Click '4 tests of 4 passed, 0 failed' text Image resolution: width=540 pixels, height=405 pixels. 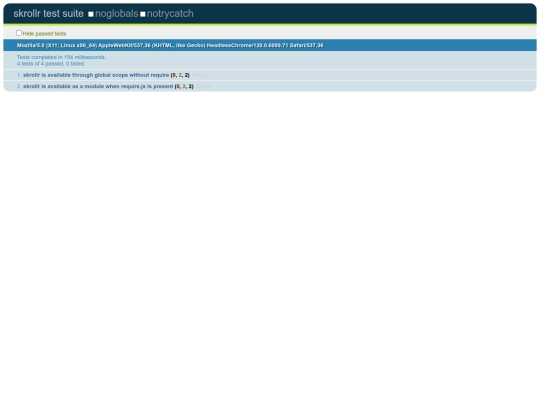pos(51,64)
